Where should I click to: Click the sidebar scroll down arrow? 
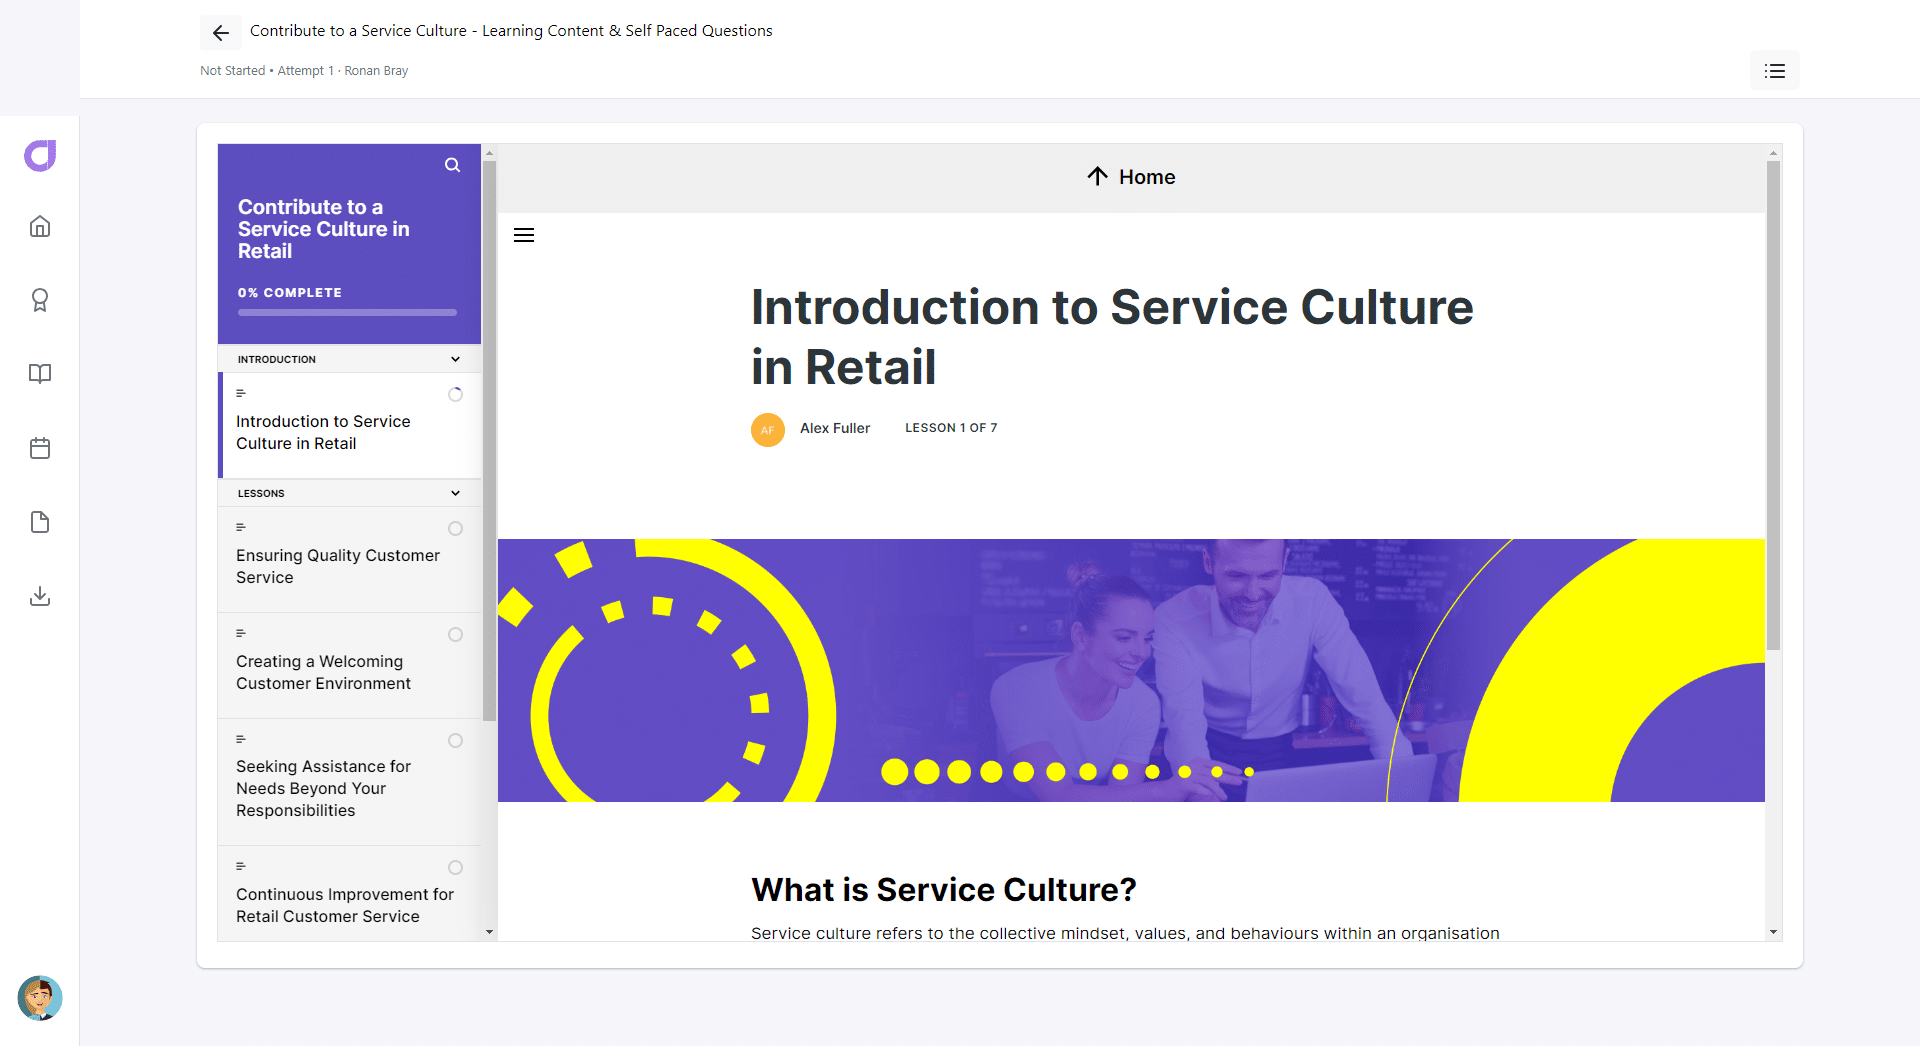tap(489, 932)
